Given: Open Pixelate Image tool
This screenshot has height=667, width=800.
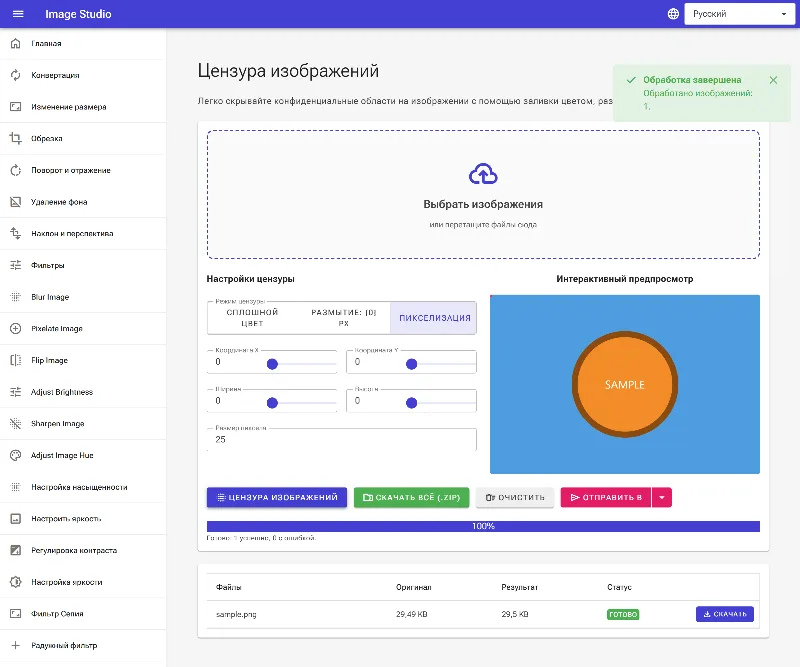Looking at the screenshot, I should (83, 328).
